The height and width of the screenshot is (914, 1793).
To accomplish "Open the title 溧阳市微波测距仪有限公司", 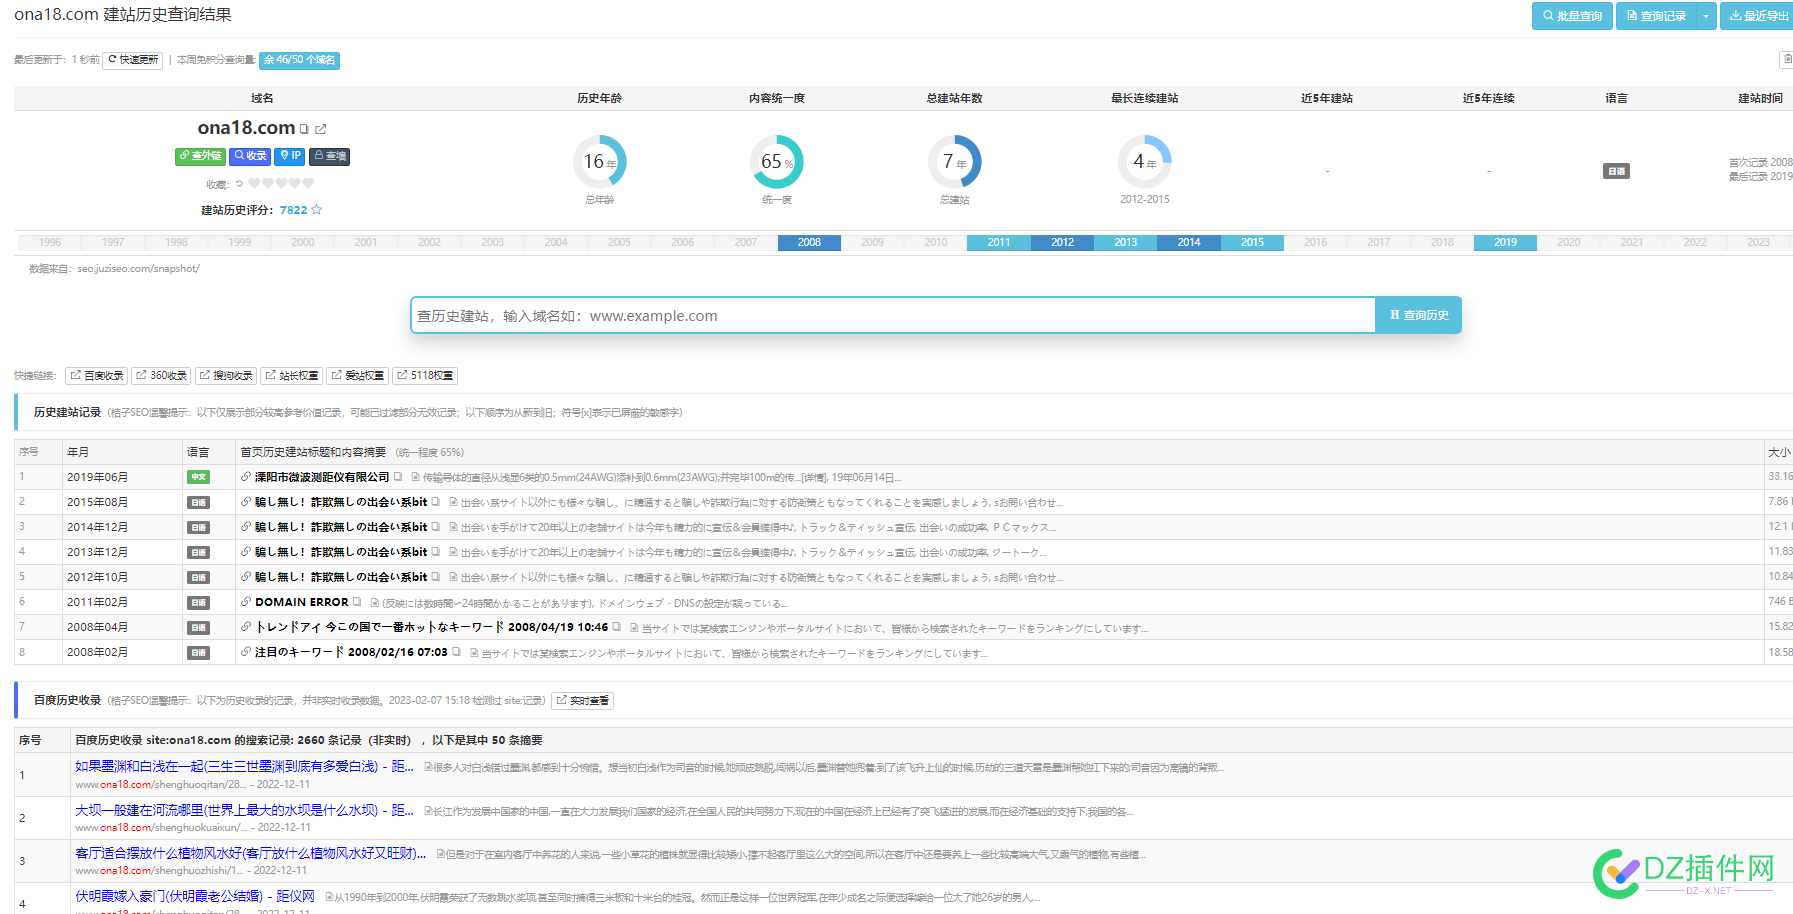I will (322, 477).
